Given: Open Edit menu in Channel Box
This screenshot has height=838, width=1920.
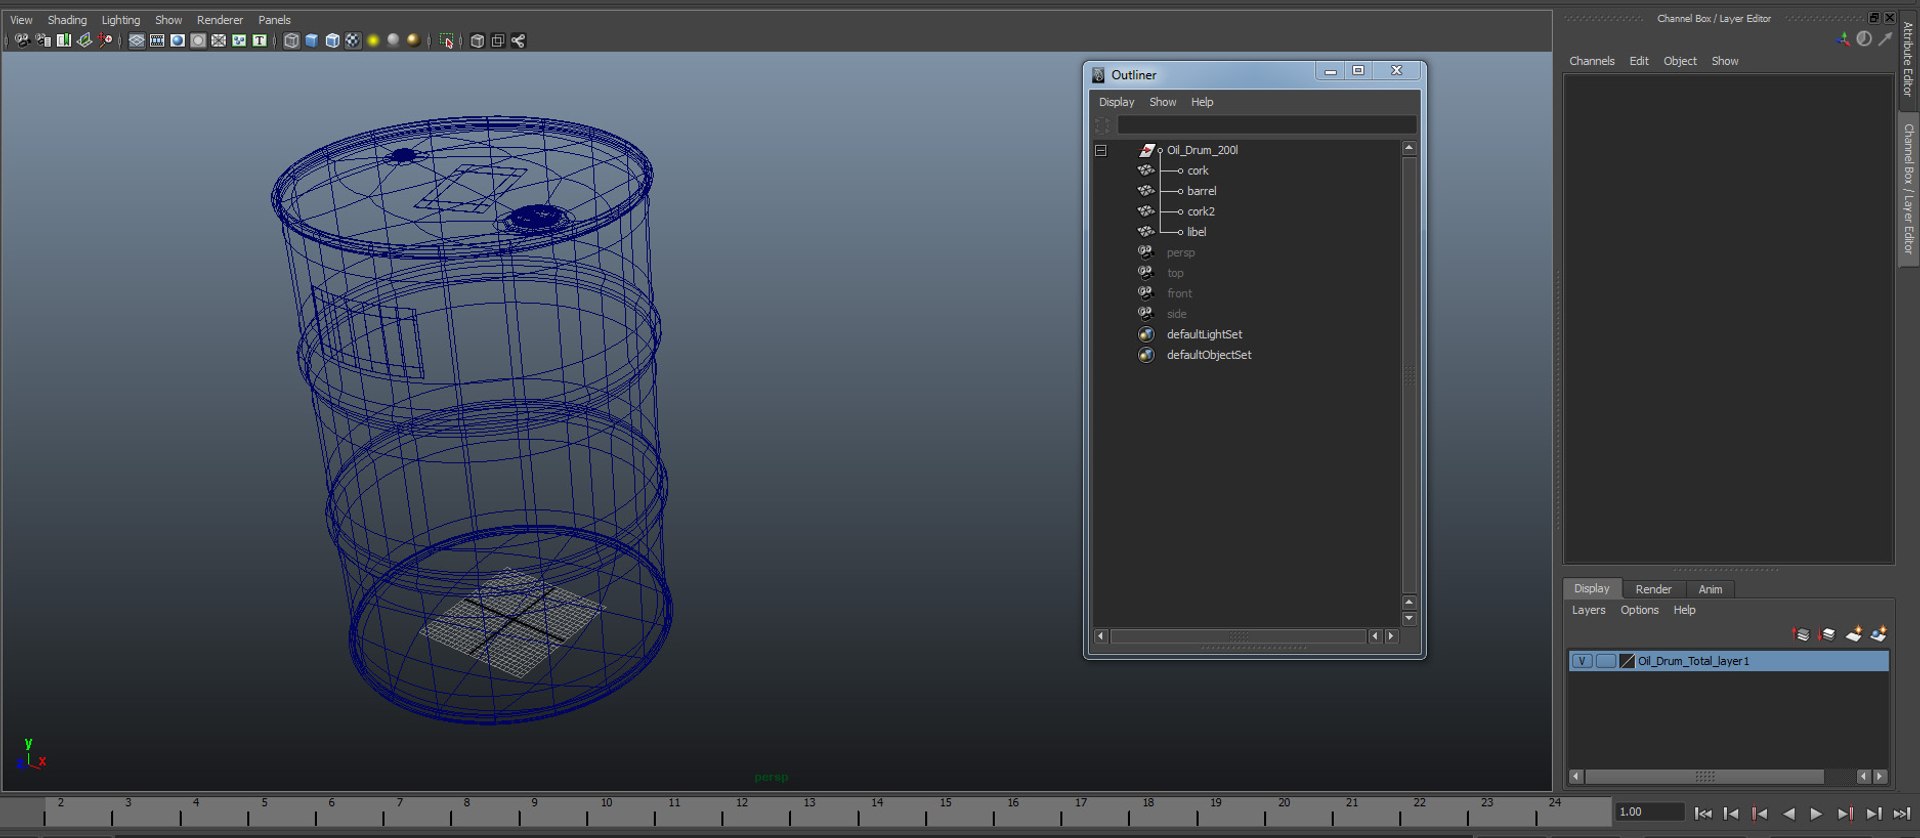Looking at the screenshot, I should point(1638,61).
